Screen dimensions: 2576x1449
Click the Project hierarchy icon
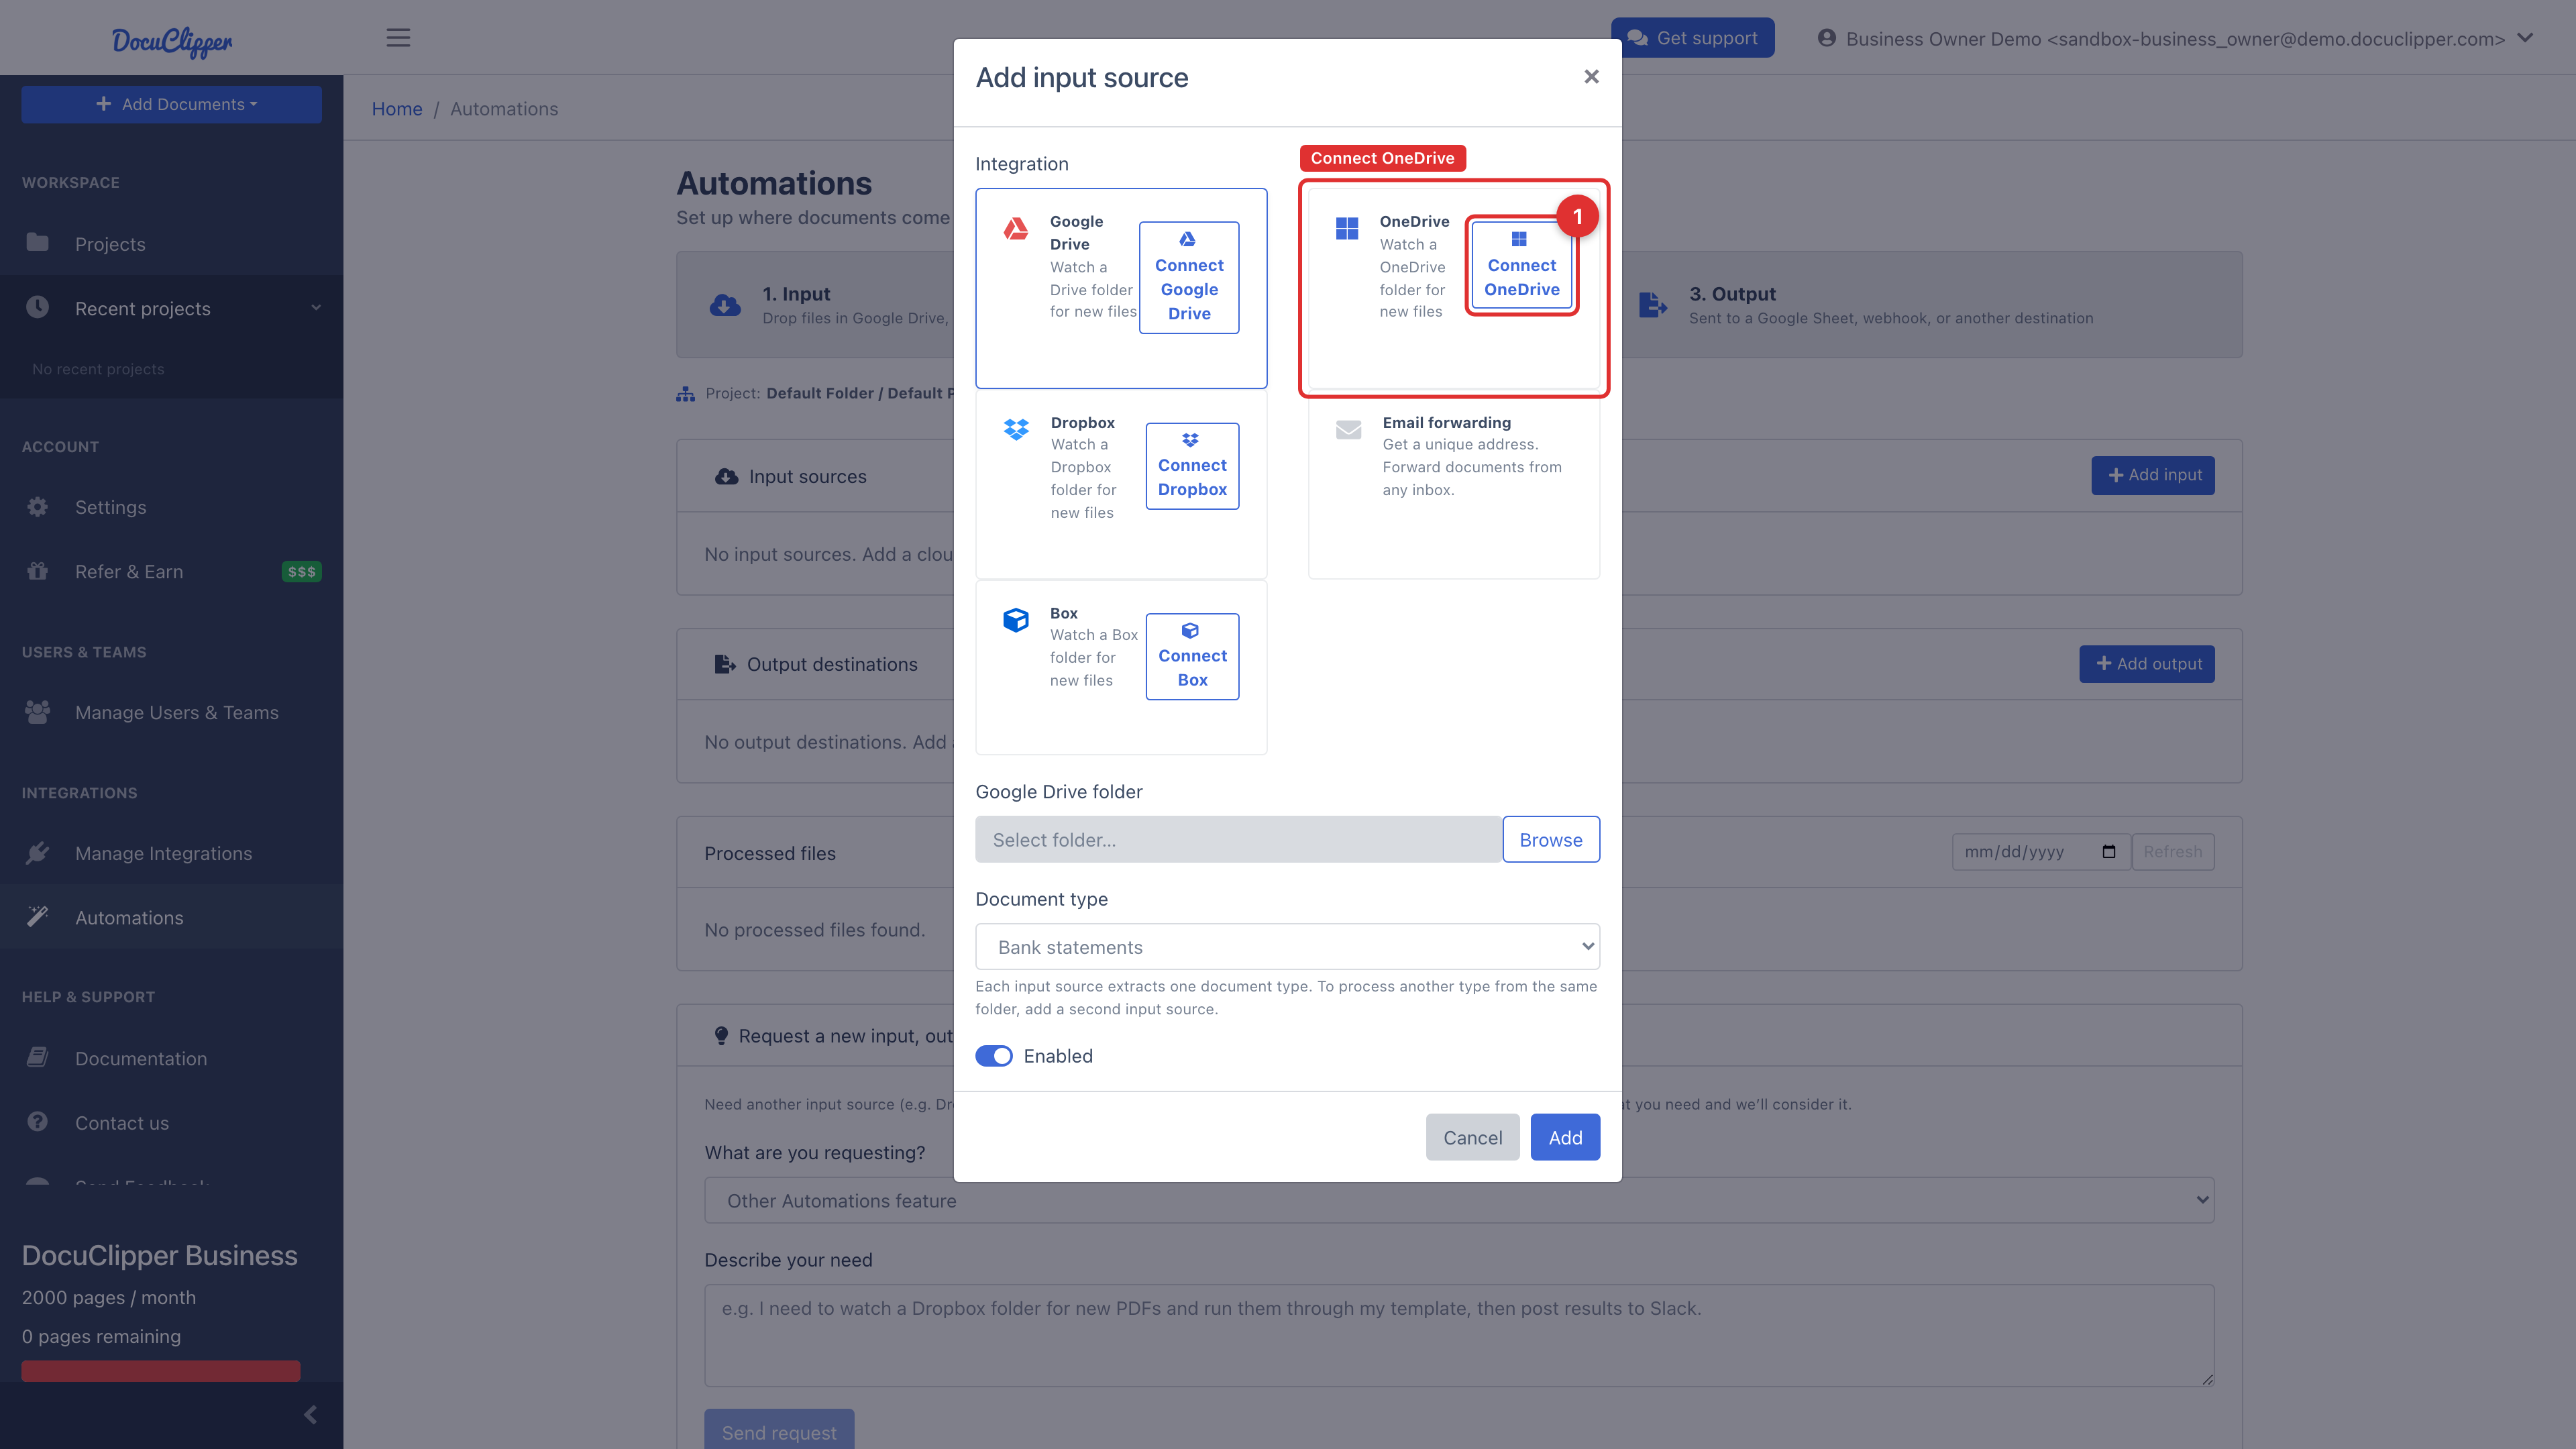pyautogui.click(x=685, y=394)
